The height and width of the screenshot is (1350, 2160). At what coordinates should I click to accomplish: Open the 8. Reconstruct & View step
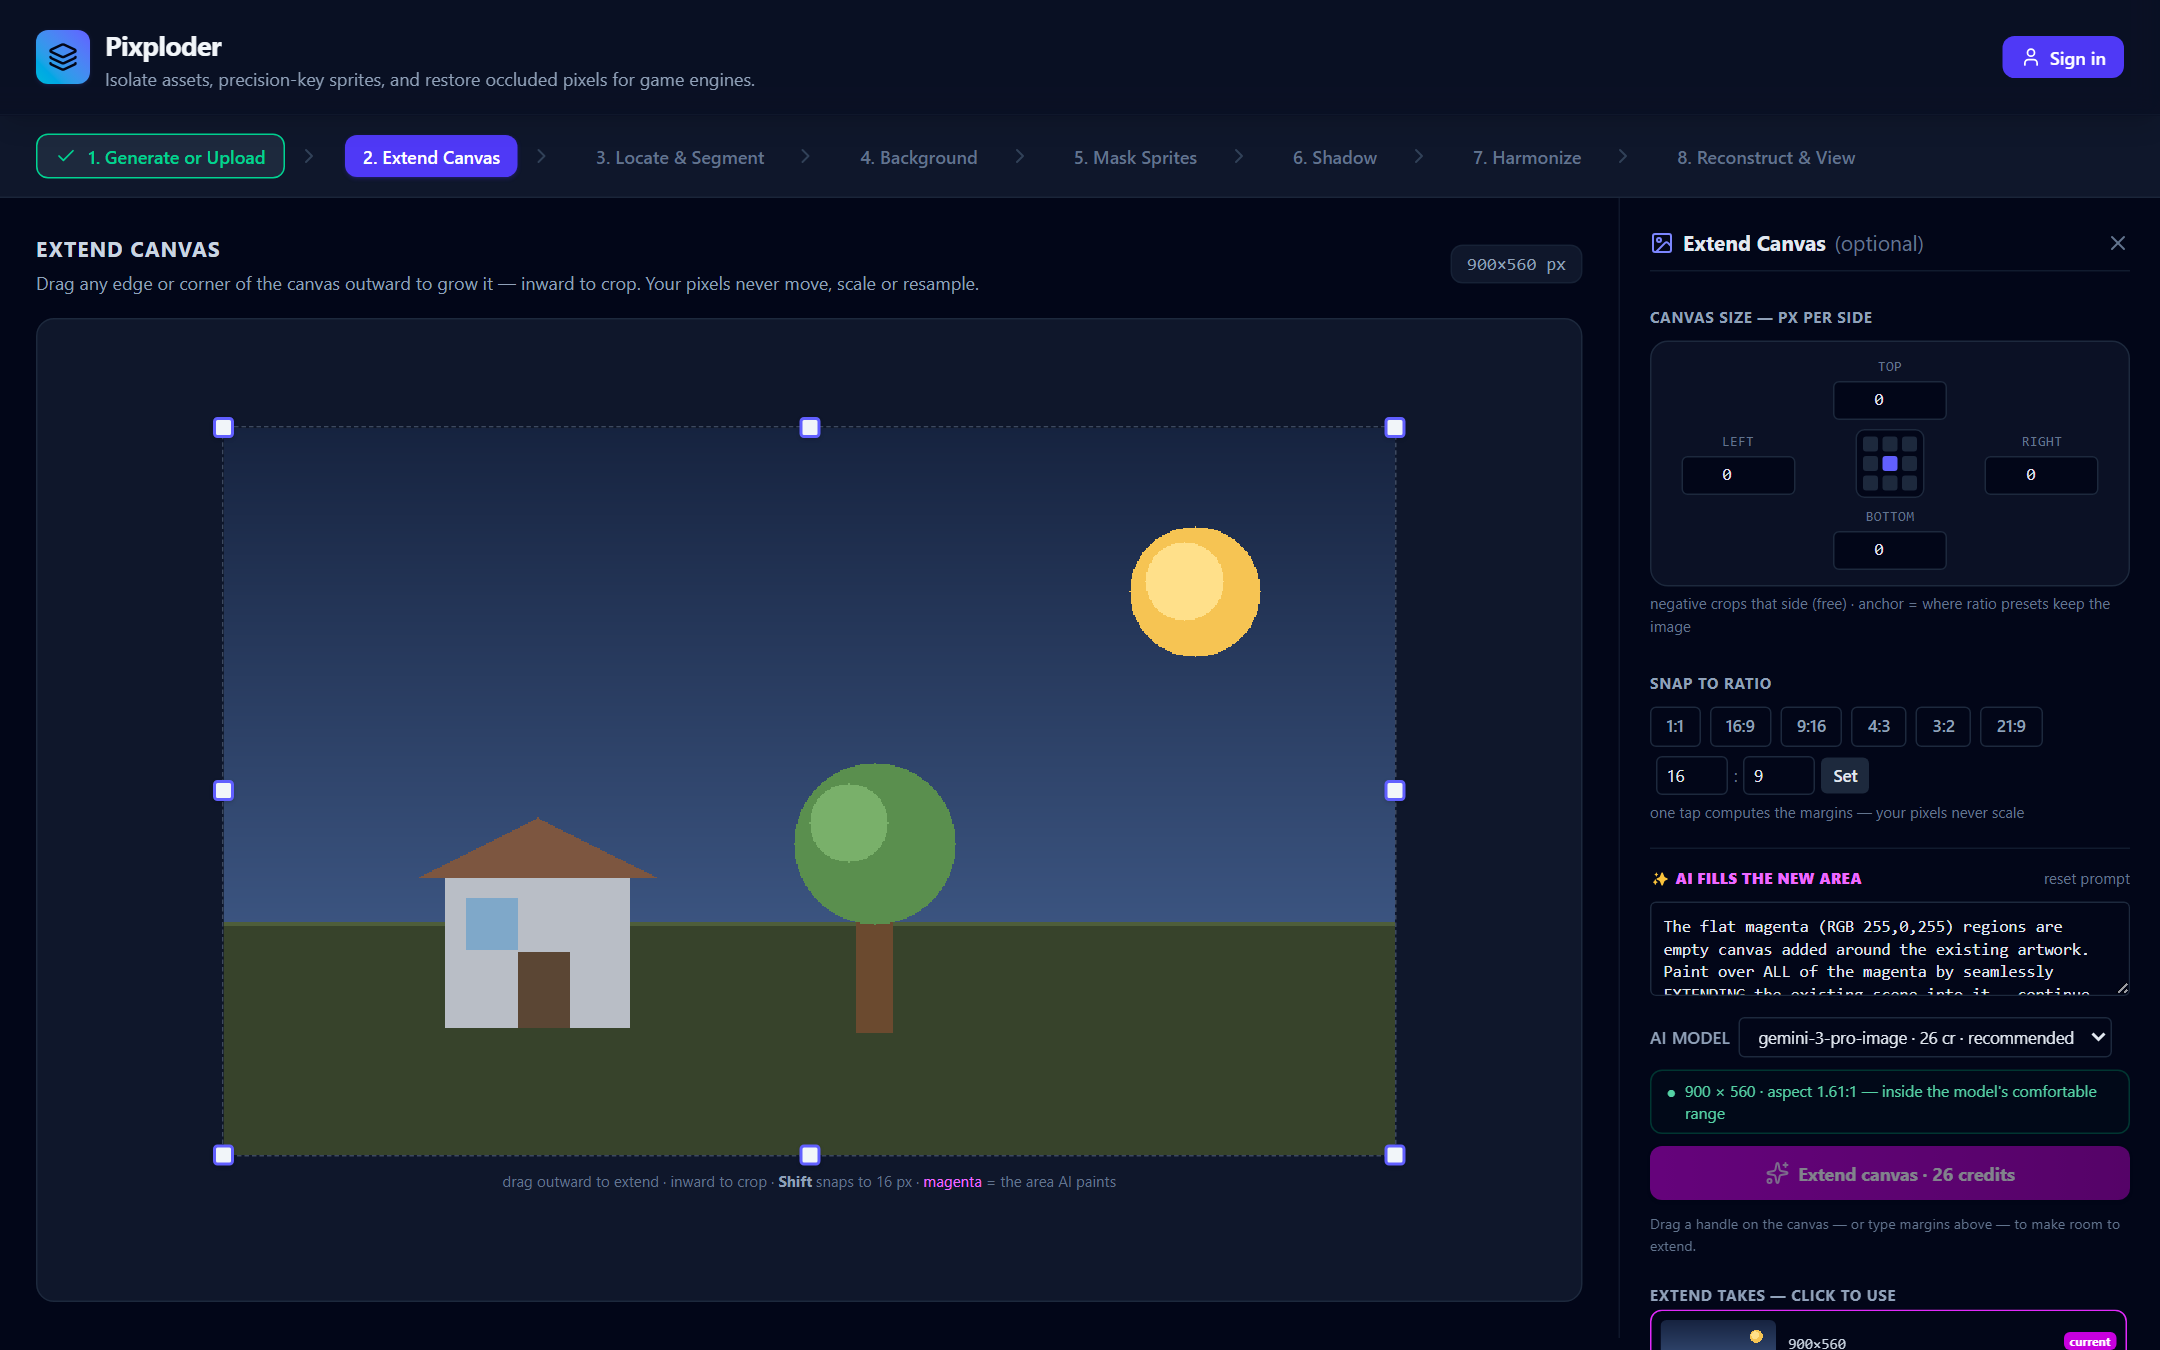pos(1766,157)
